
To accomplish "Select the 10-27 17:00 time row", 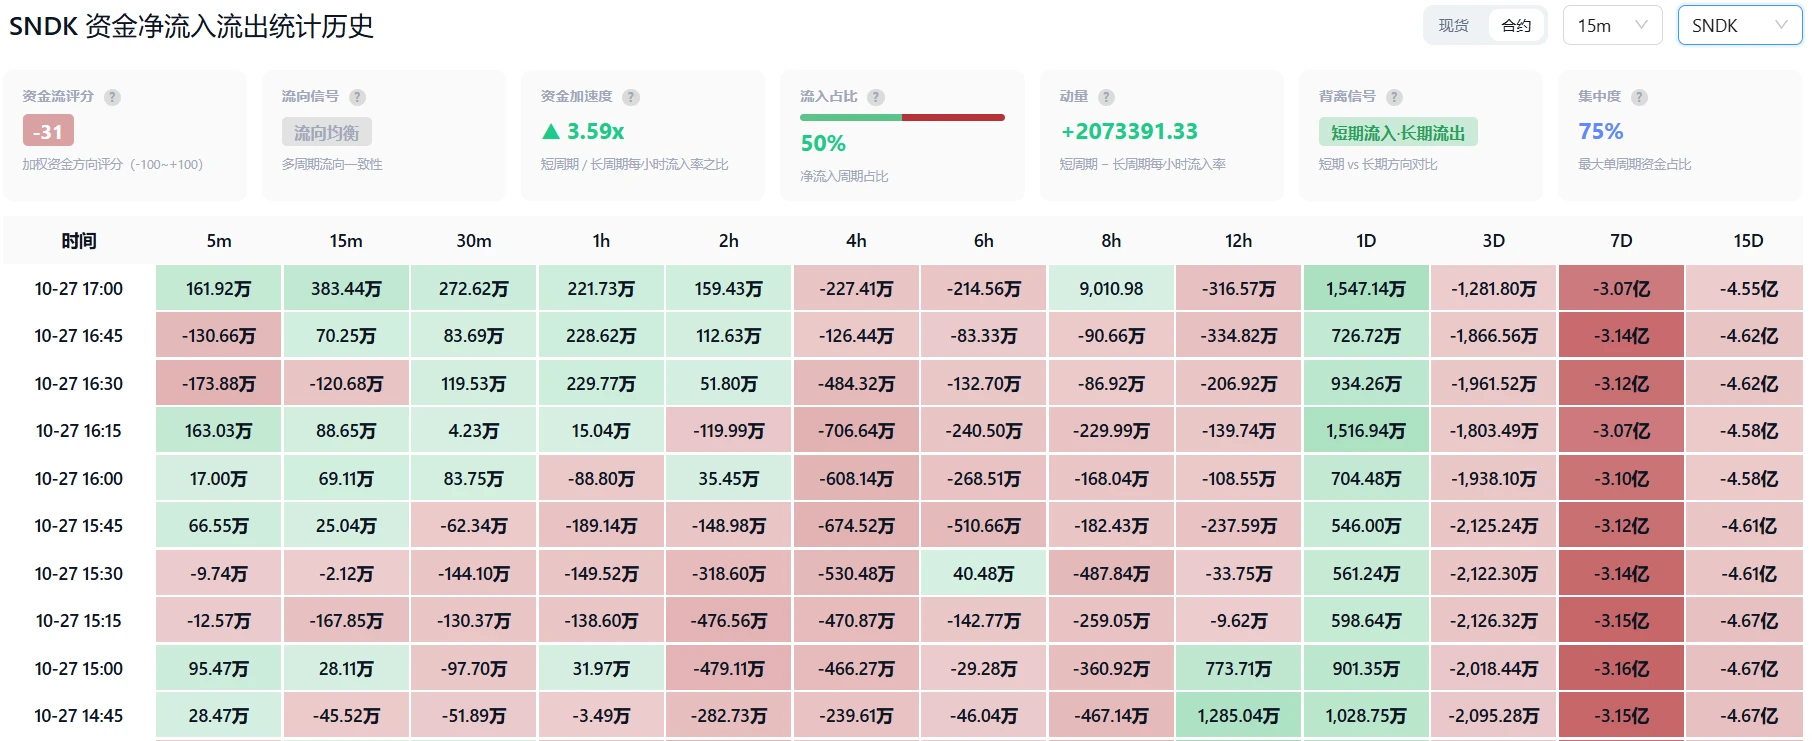I will [x=79, y=289].
